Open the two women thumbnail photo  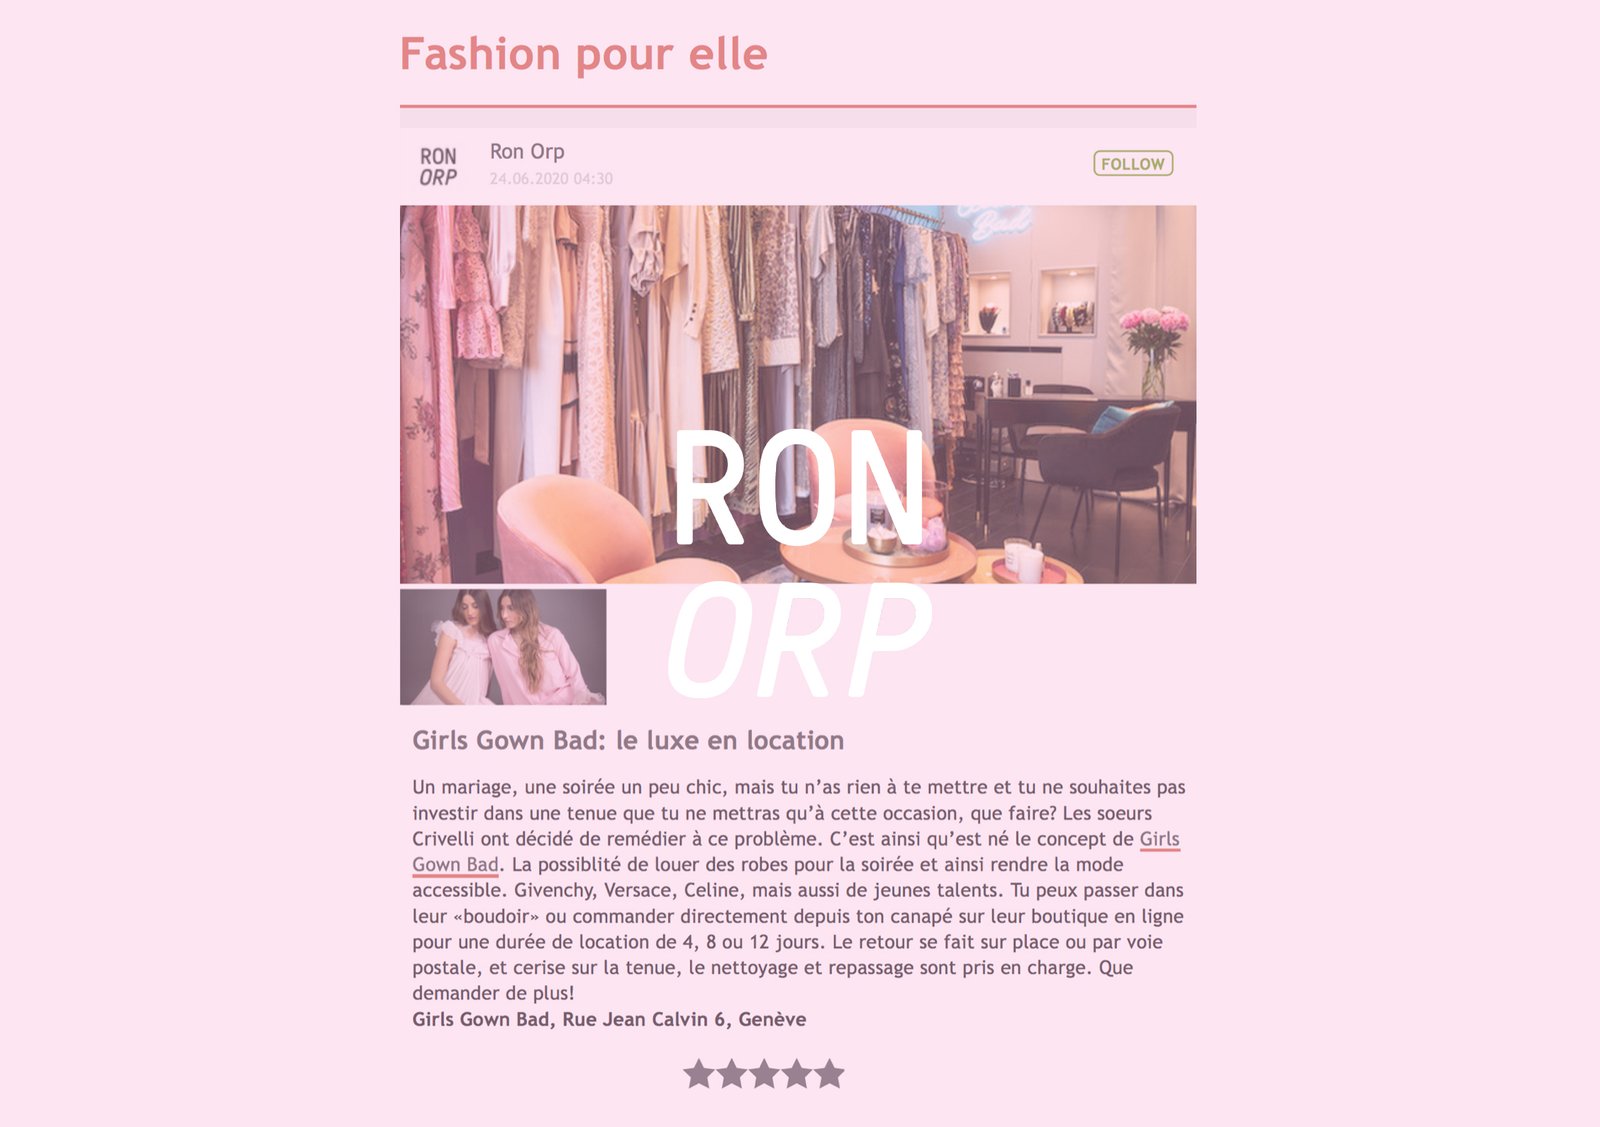pos(503,647)
